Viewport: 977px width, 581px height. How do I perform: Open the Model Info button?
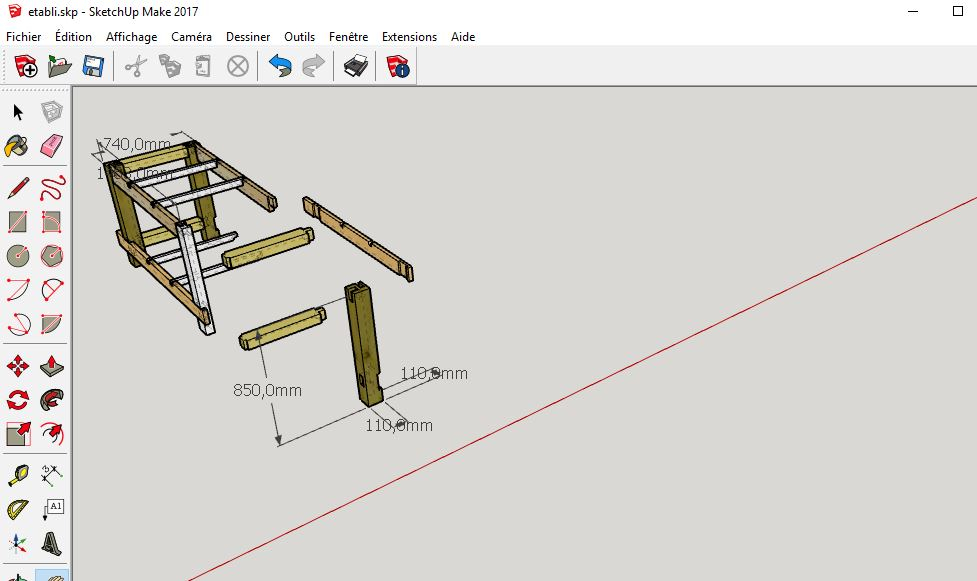click(x=398, y=67)
